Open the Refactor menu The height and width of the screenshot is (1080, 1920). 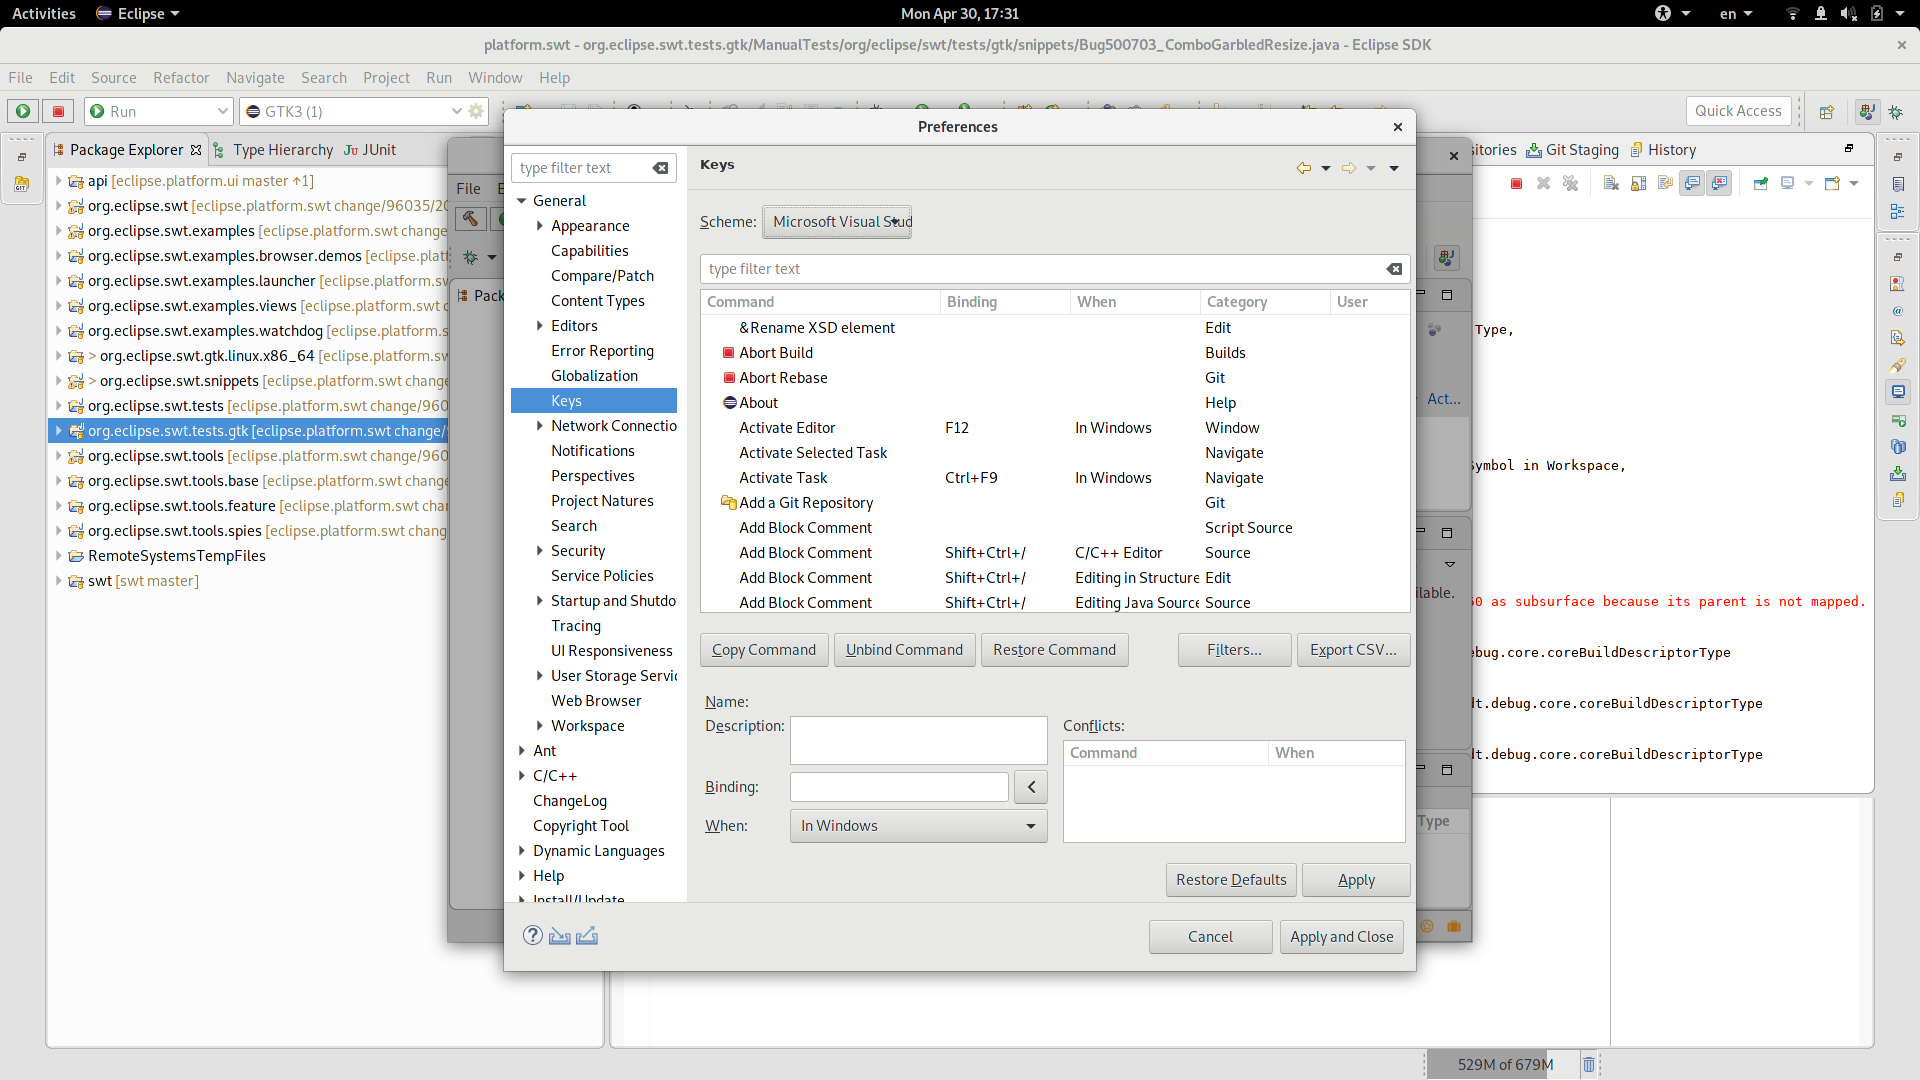pos(181,78)
